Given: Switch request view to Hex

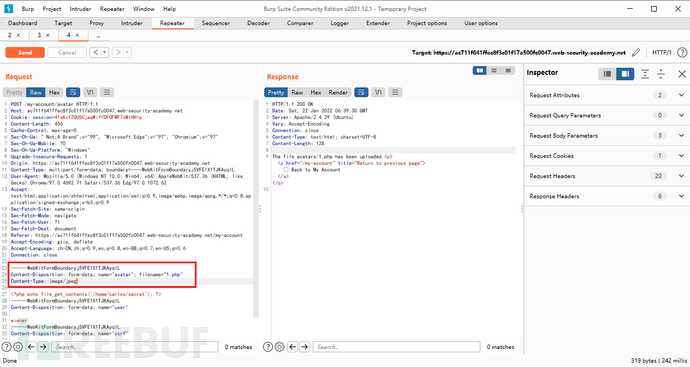Looking at the screenshot, I should [54, 92].
